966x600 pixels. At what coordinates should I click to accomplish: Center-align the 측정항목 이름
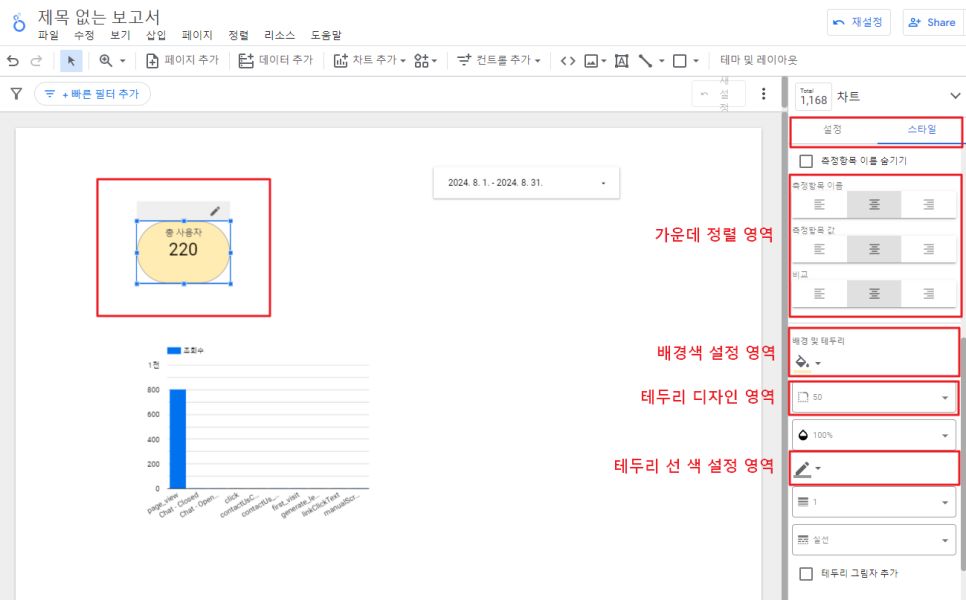[x=874, y=205]
